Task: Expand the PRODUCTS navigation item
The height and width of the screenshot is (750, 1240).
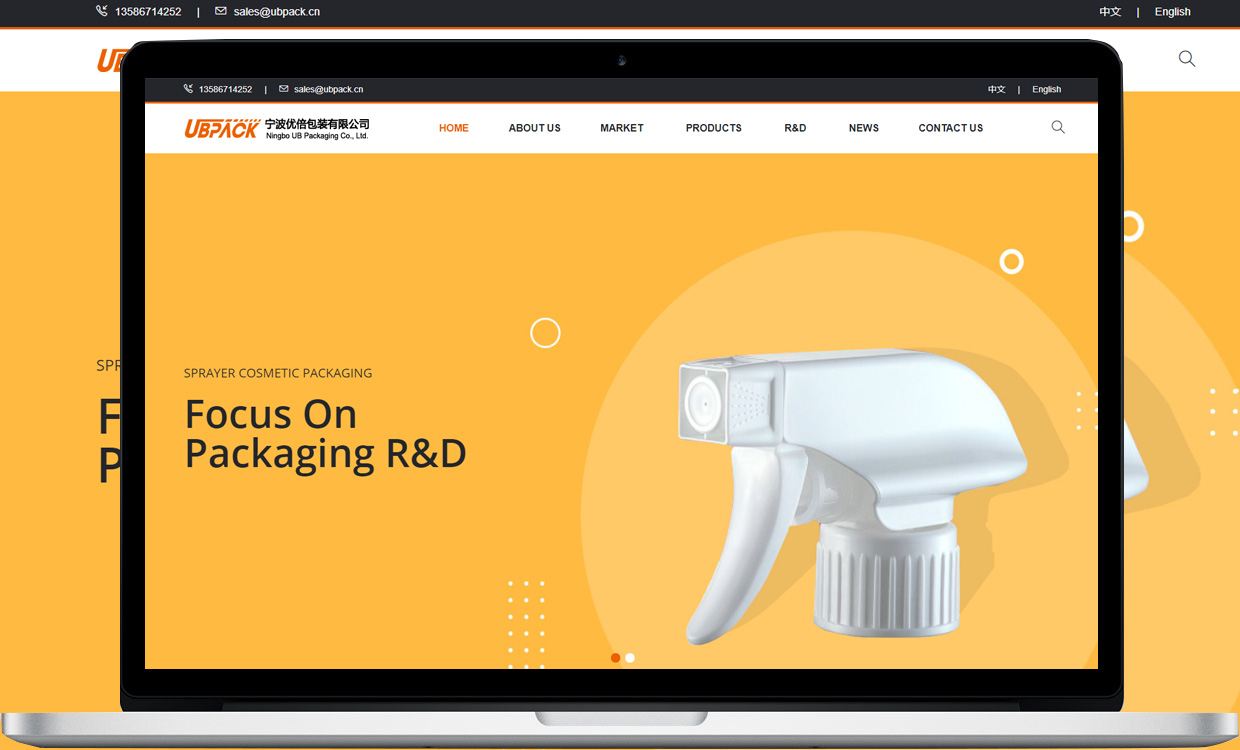Action: point(713,128)
